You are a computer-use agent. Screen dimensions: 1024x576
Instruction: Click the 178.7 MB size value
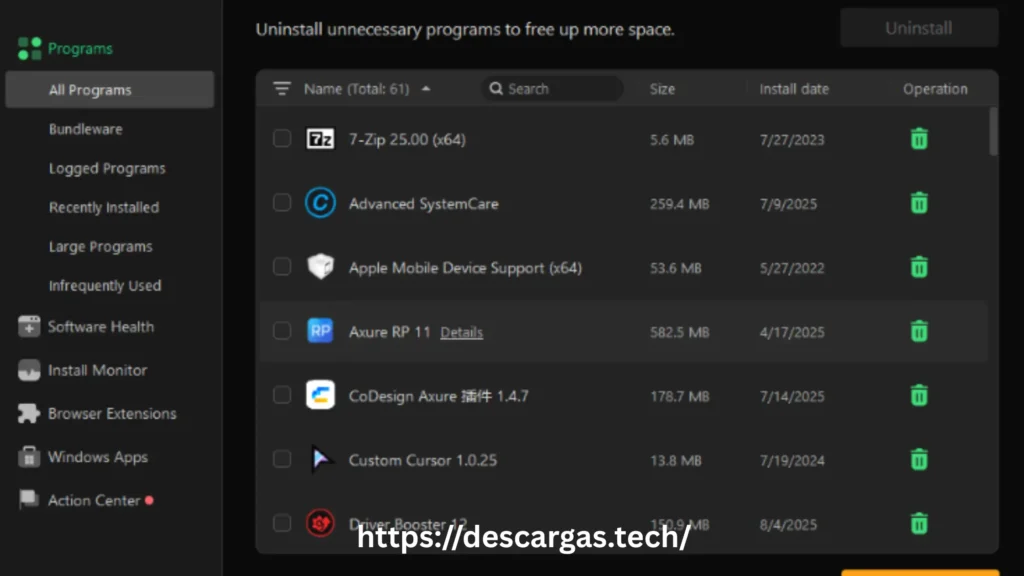[x=679, y=396]
